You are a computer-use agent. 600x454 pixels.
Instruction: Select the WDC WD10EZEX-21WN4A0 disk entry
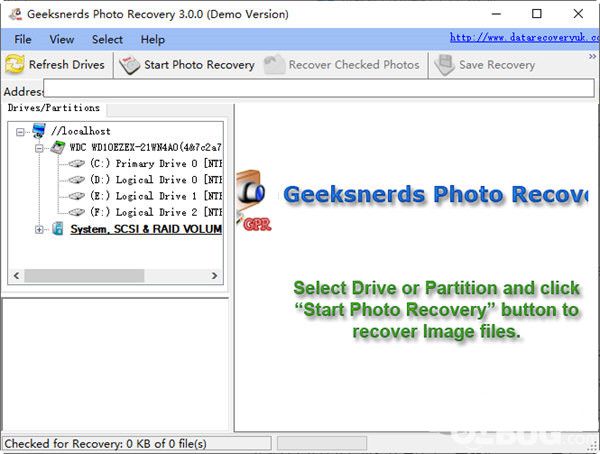pyautogui.click(x=146, y=147)
